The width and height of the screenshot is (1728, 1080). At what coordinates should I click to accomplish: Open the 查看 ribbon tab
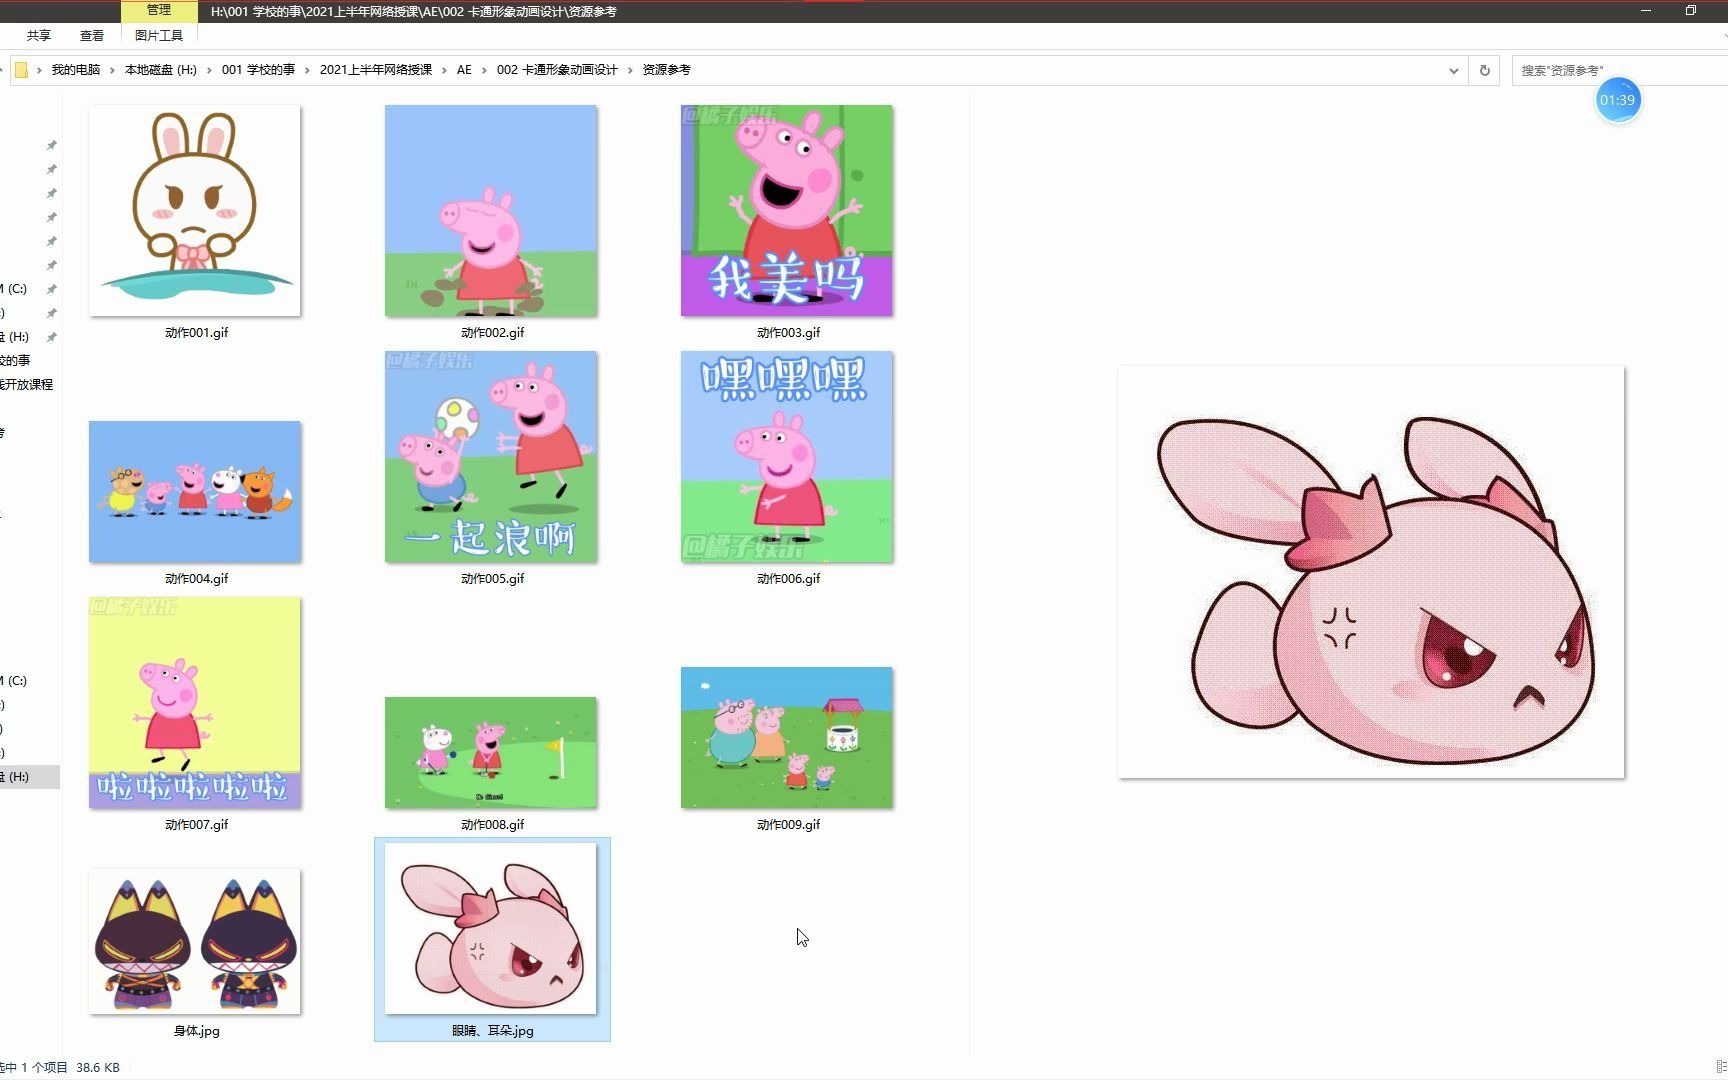[x=92, y=35]
